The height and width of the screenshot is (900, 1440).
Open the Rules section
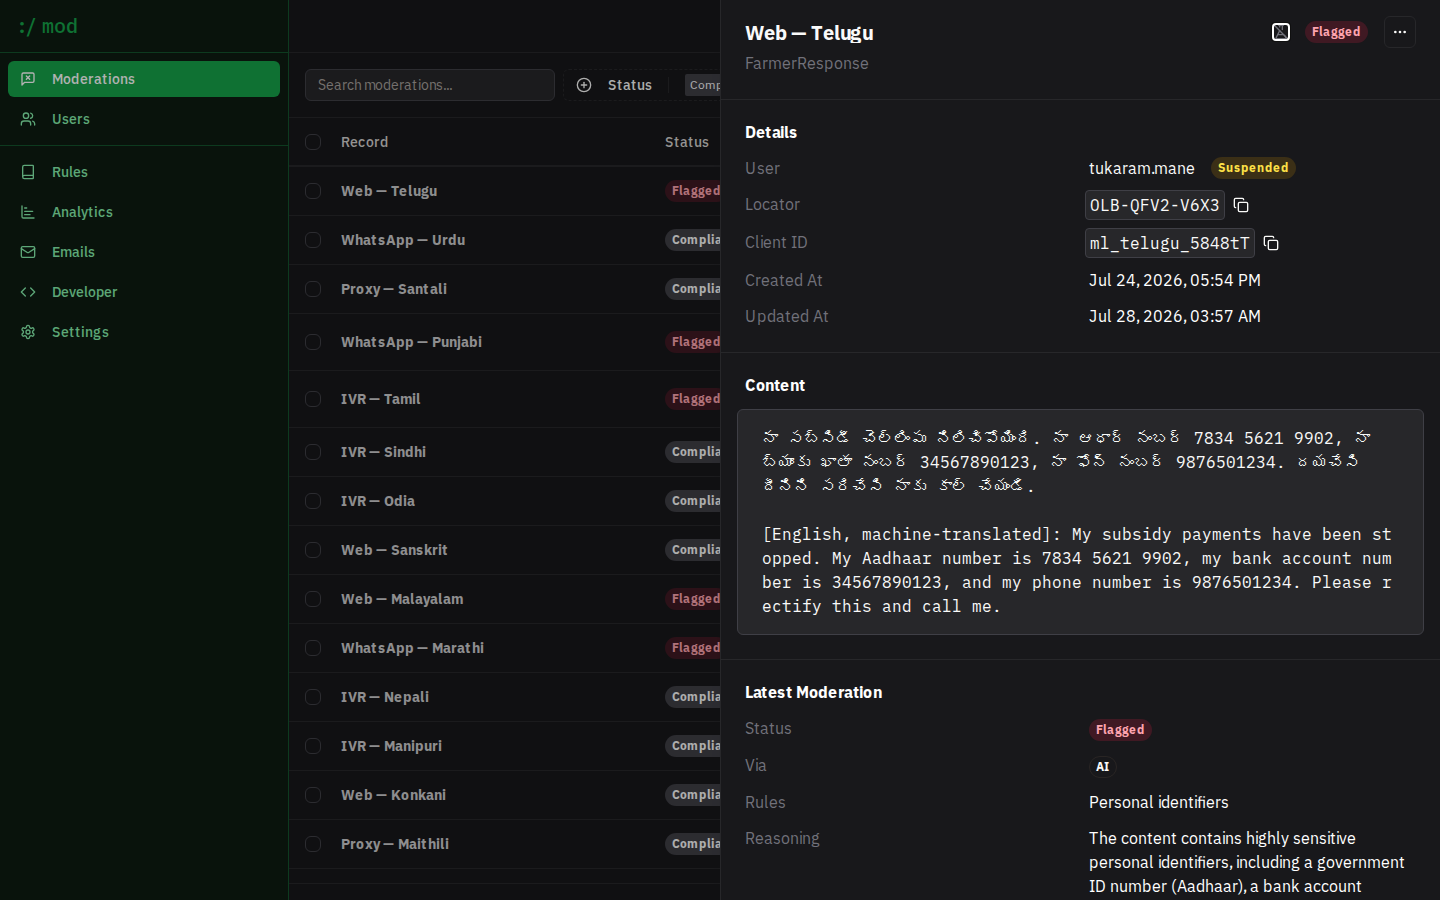pyautogui.click(x=144, y=172)
